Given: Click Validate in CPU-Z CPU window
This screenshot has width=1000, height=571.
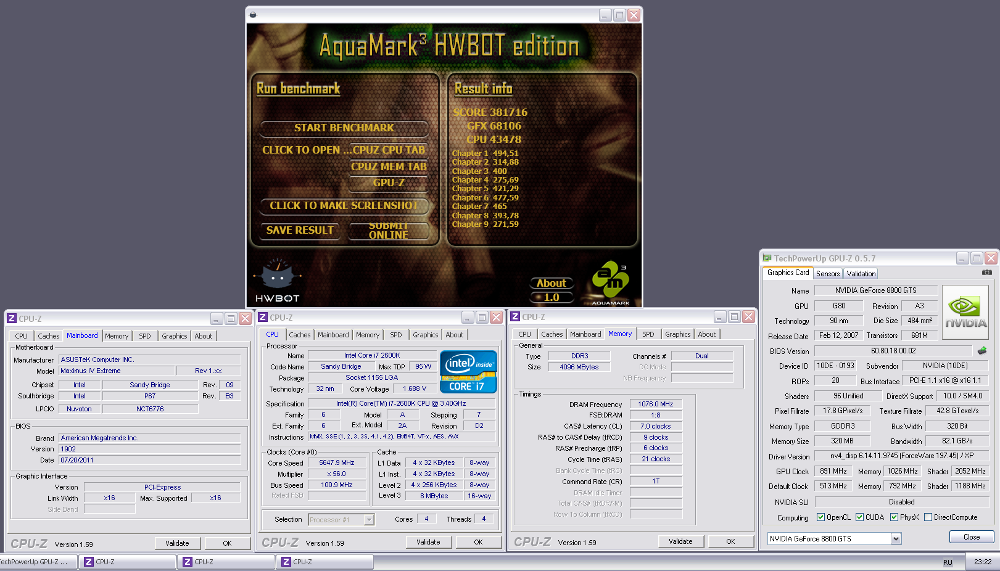Looking at the screenshot, I should [429, 542].
